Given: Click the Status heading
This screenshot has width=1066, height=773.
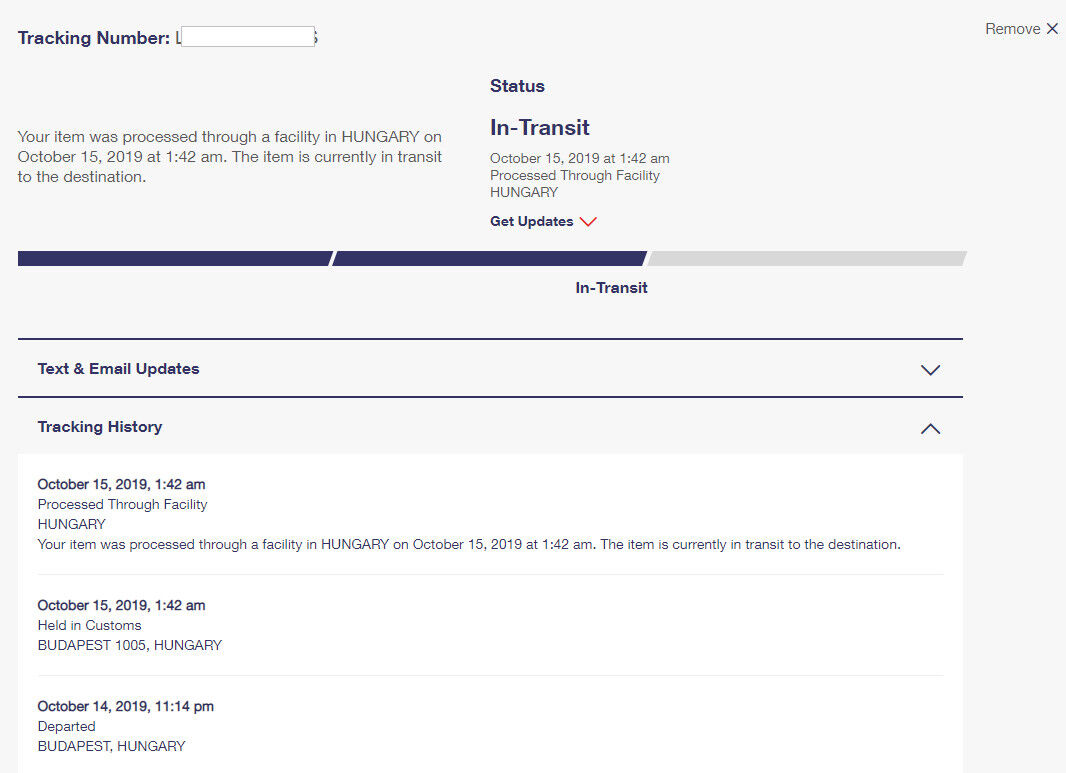Looking at the screenshot, I should click(x=517, y=86).
